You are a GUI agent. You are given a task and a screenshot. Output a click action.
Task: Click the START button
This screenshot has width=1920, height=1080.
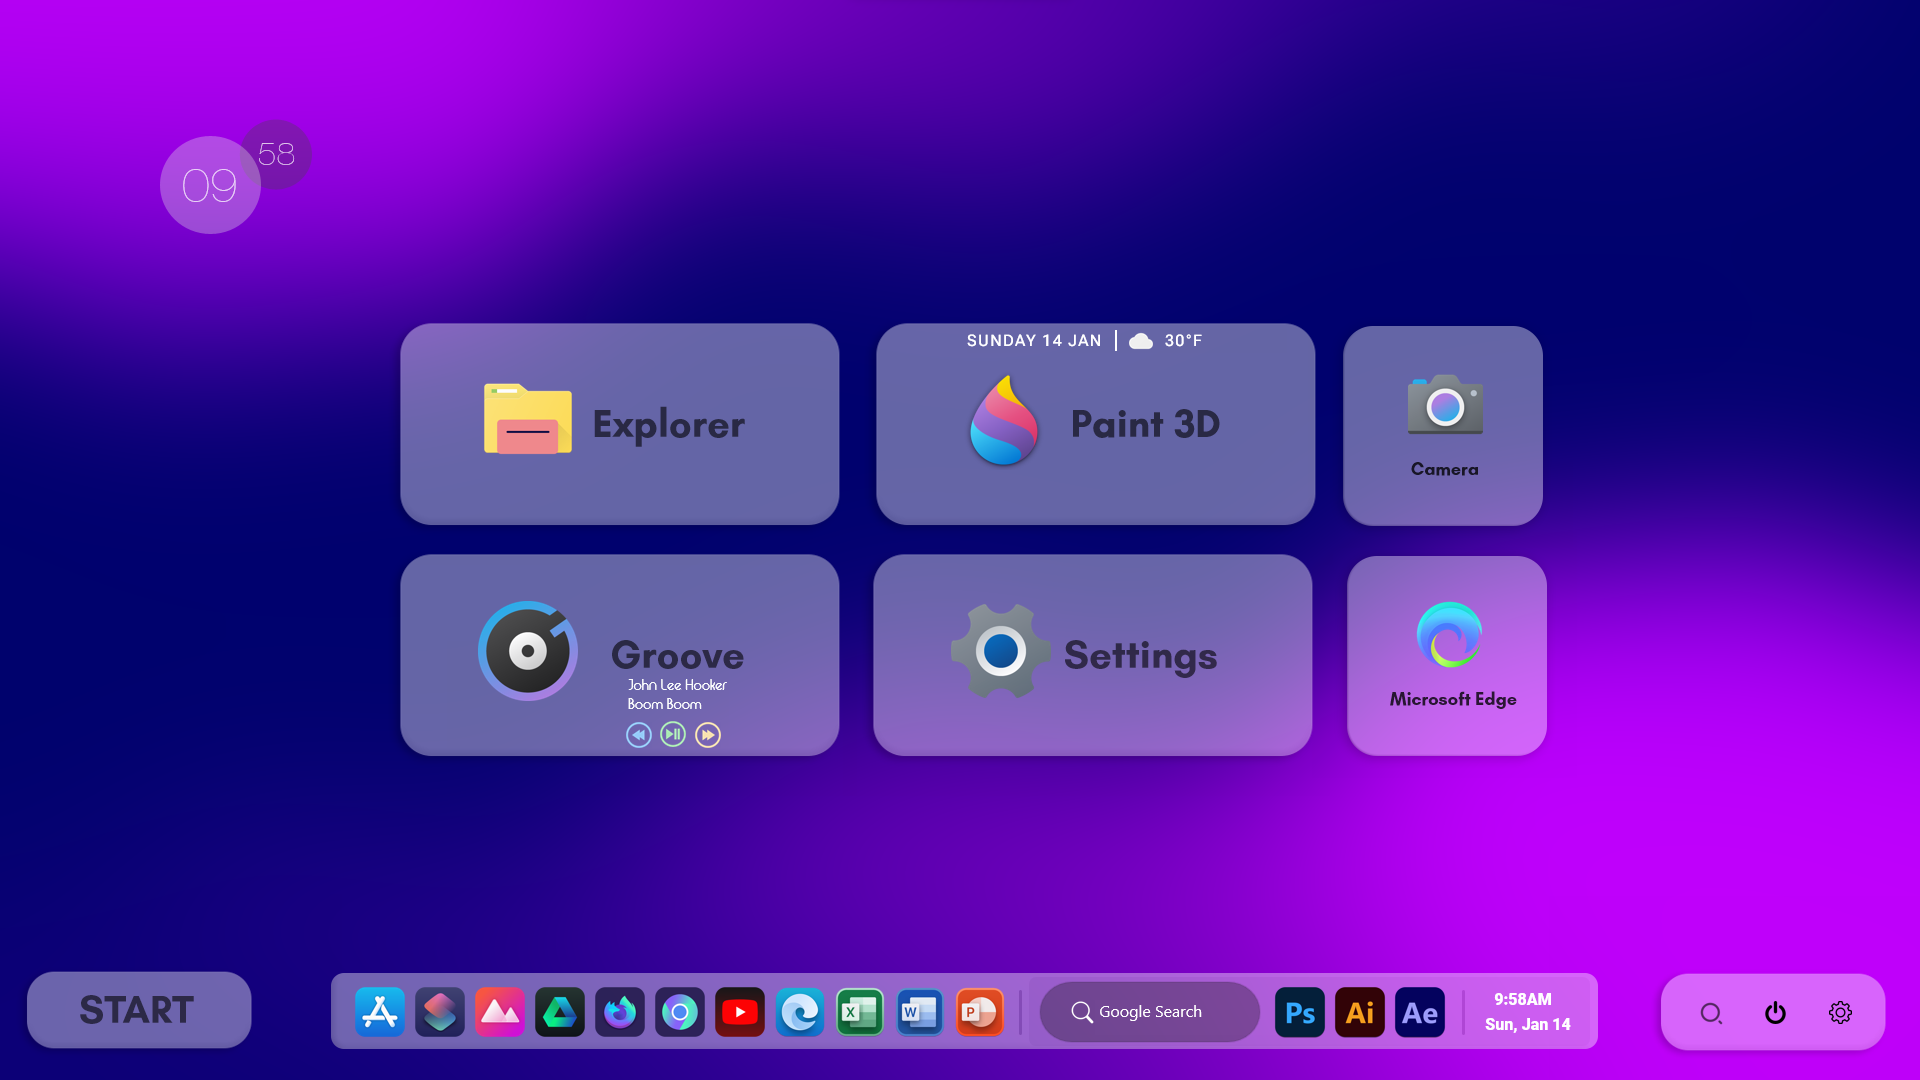tap(139, 1010)
